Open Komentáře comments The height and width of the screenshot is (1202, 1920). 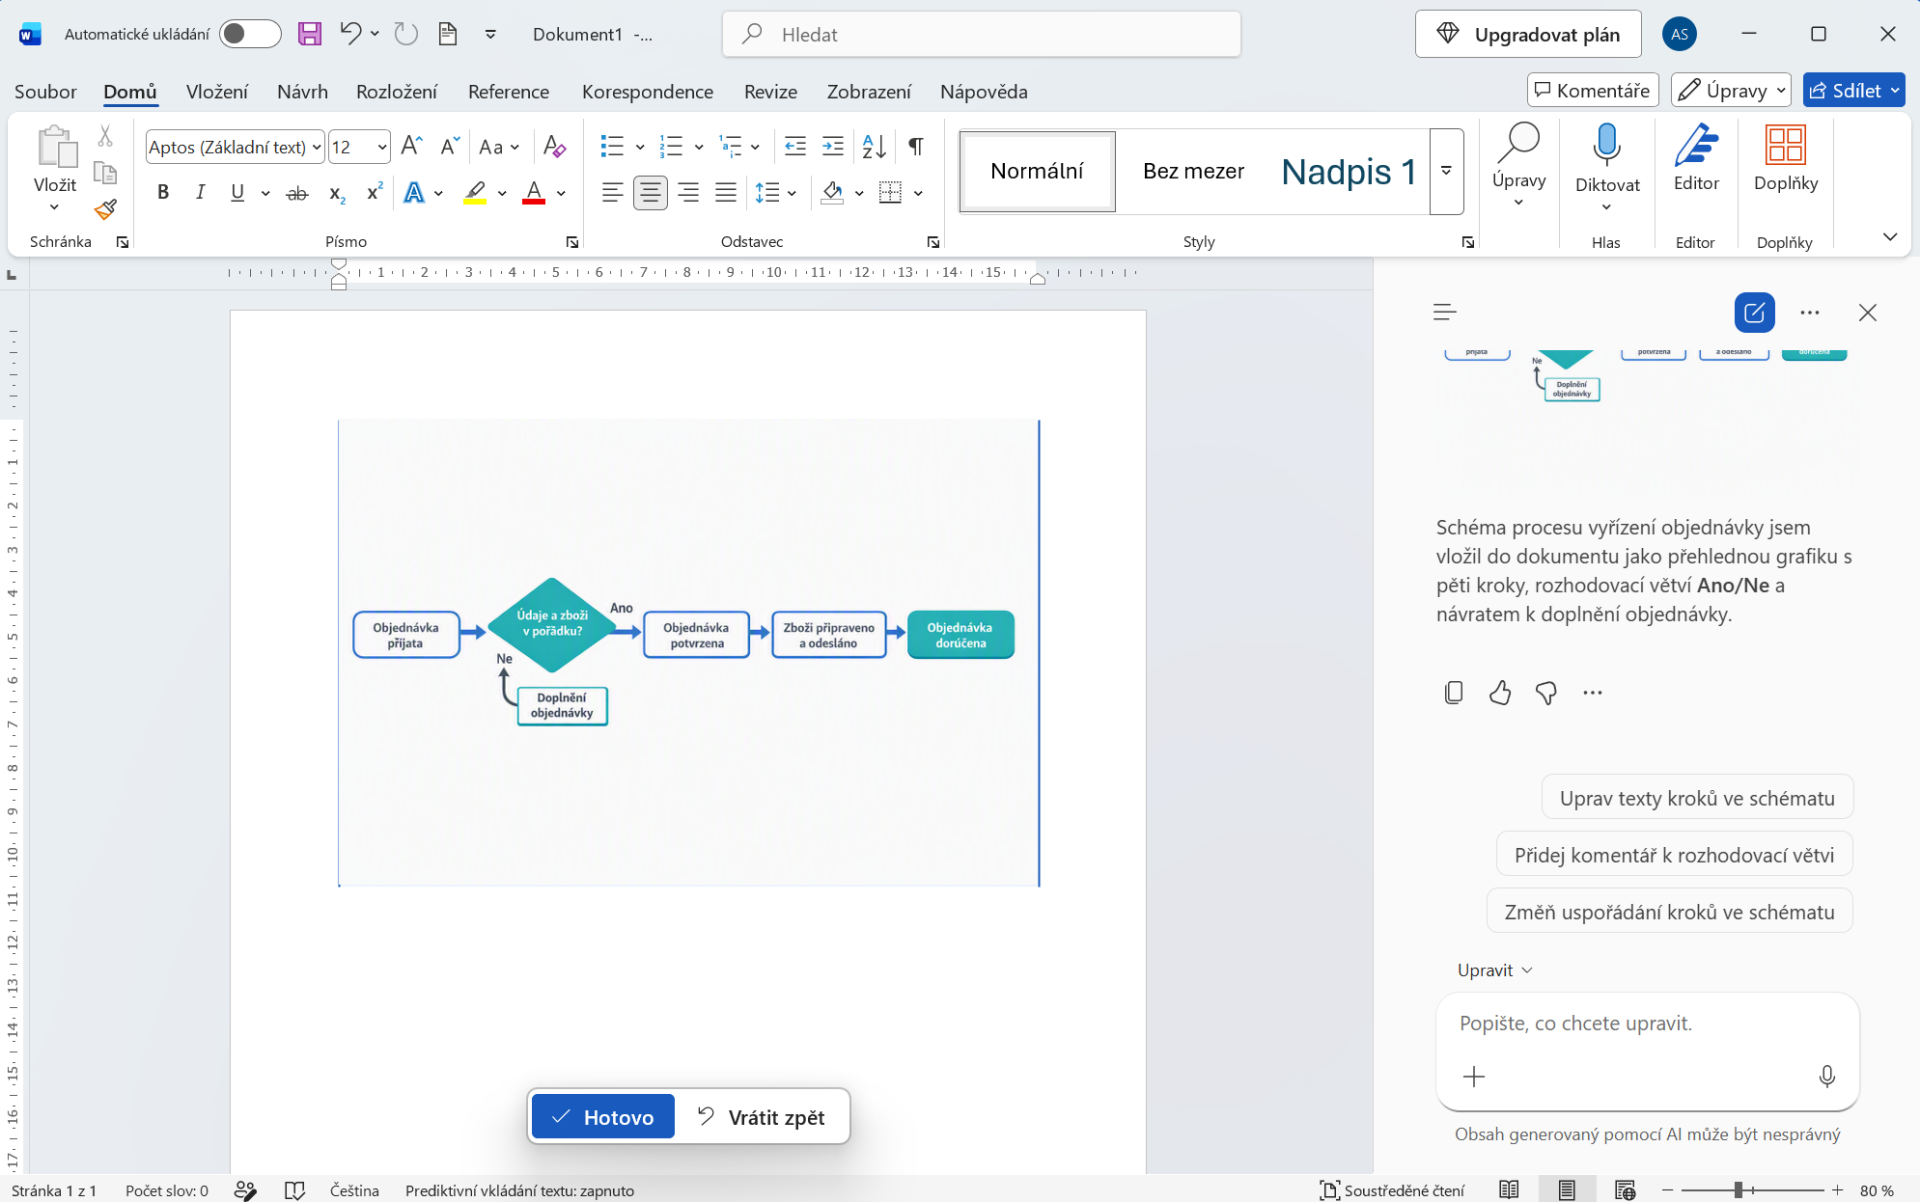point(1592,90)
